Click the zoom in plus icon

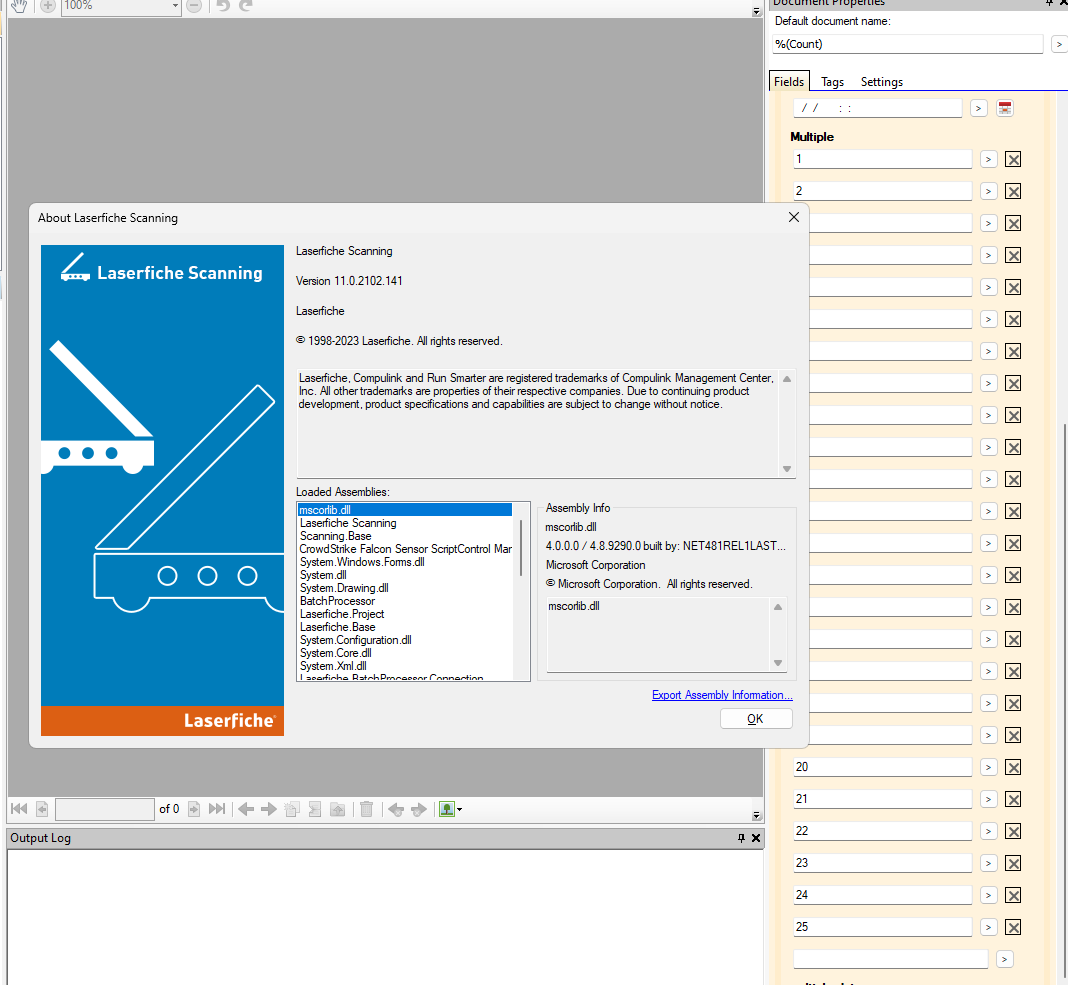(48, 6)
